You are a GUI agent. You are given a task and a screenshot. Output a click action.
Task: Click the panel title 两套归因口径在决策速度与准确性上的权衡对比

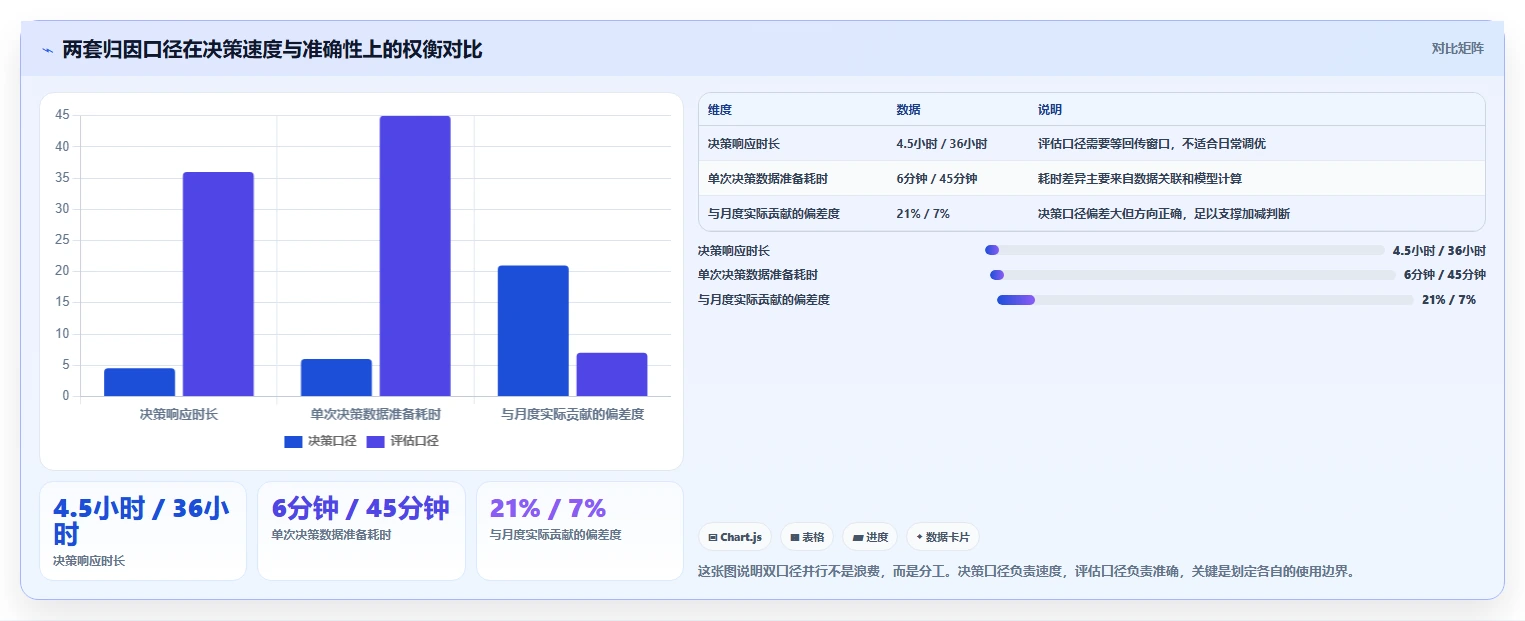click(272, 50)
